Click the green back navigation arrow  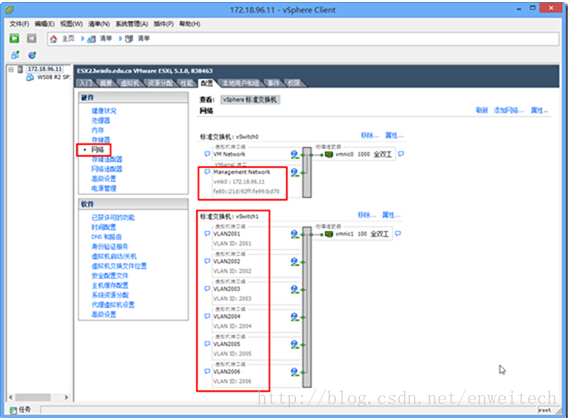pos(14,38)
